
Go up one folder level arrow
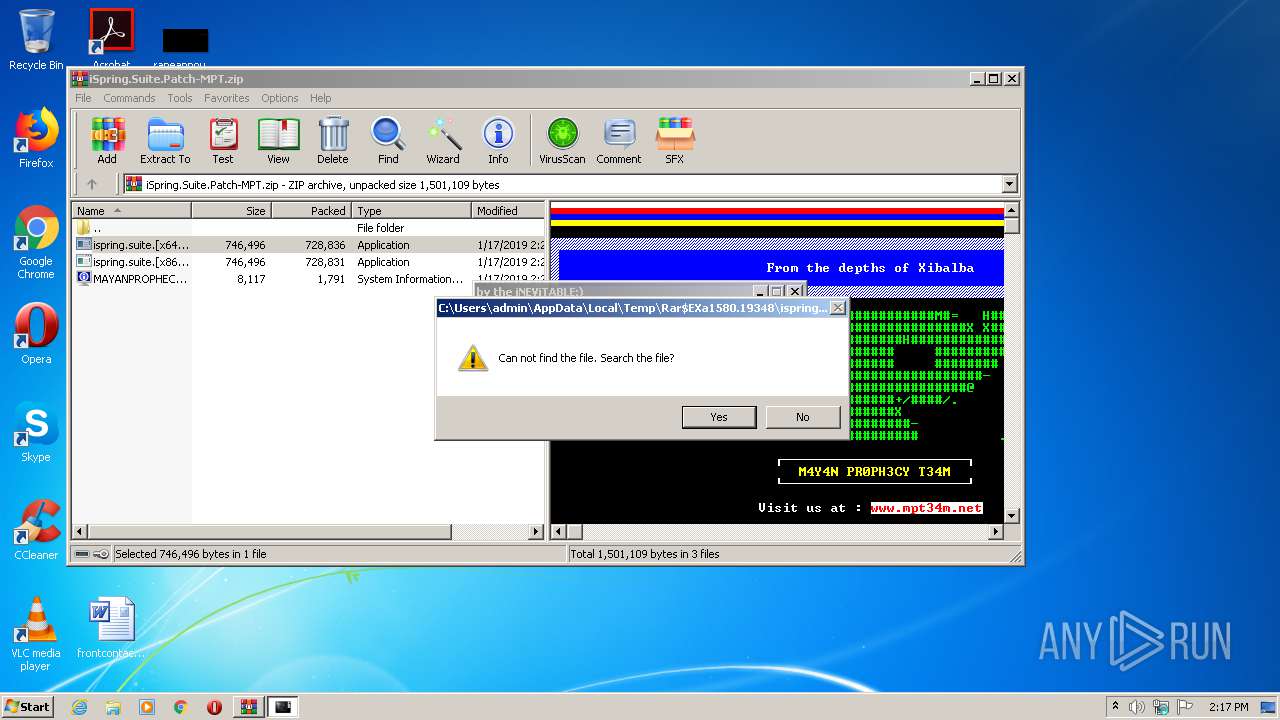coord(92,184)
